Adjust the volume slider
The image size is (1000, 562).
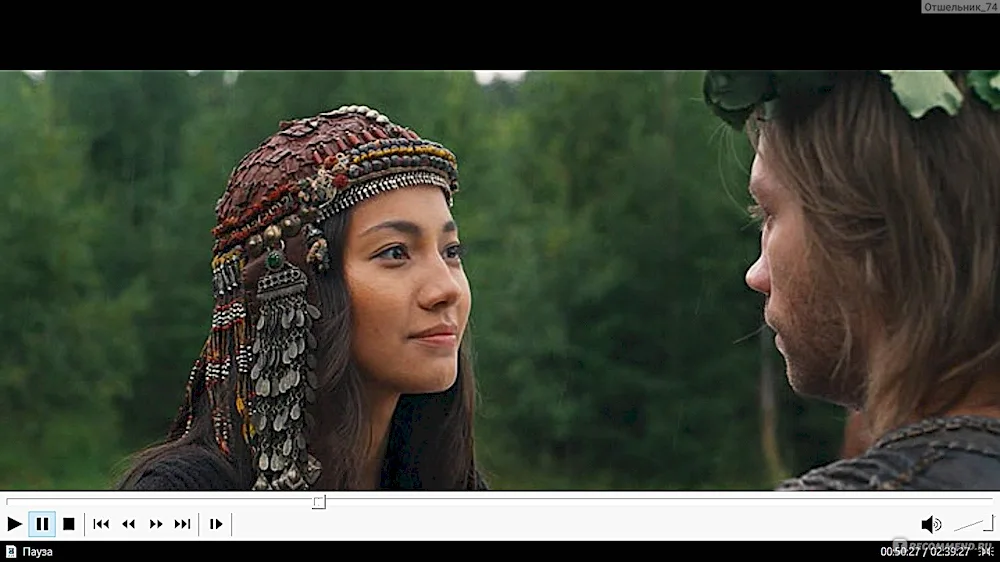click(974, 524)
